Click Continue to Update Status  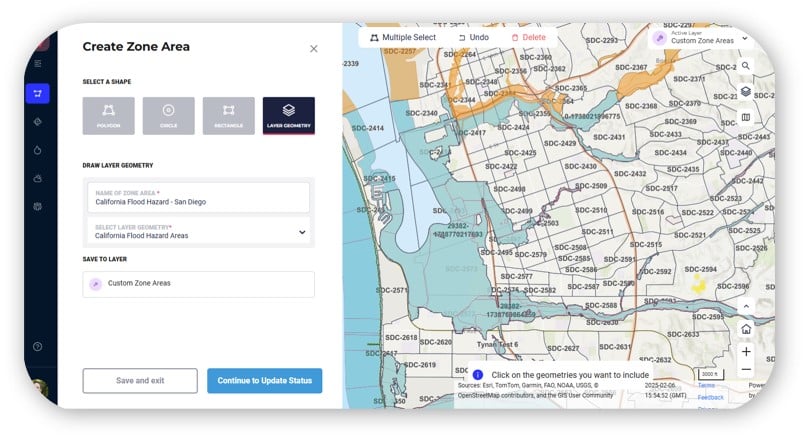point(265,381)
